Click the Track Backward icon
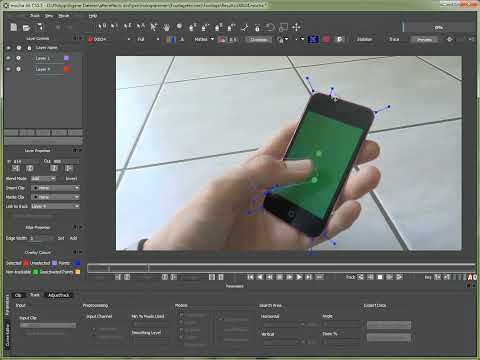The image size is (480, 360). [361, 277]
